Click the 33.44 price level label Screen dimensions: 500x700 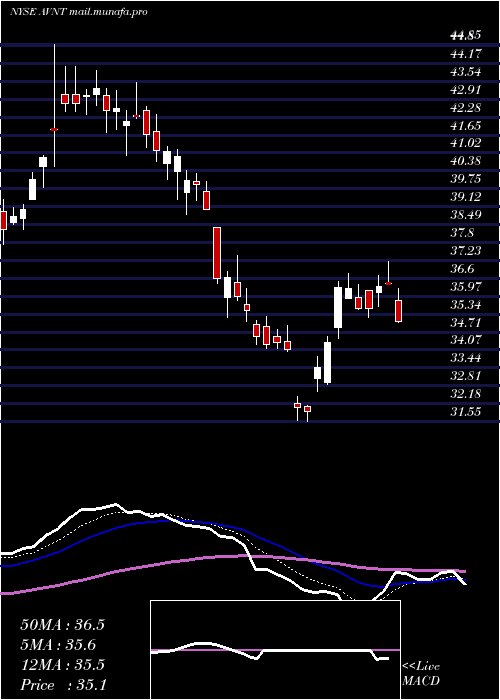click(x=466, y=358)
